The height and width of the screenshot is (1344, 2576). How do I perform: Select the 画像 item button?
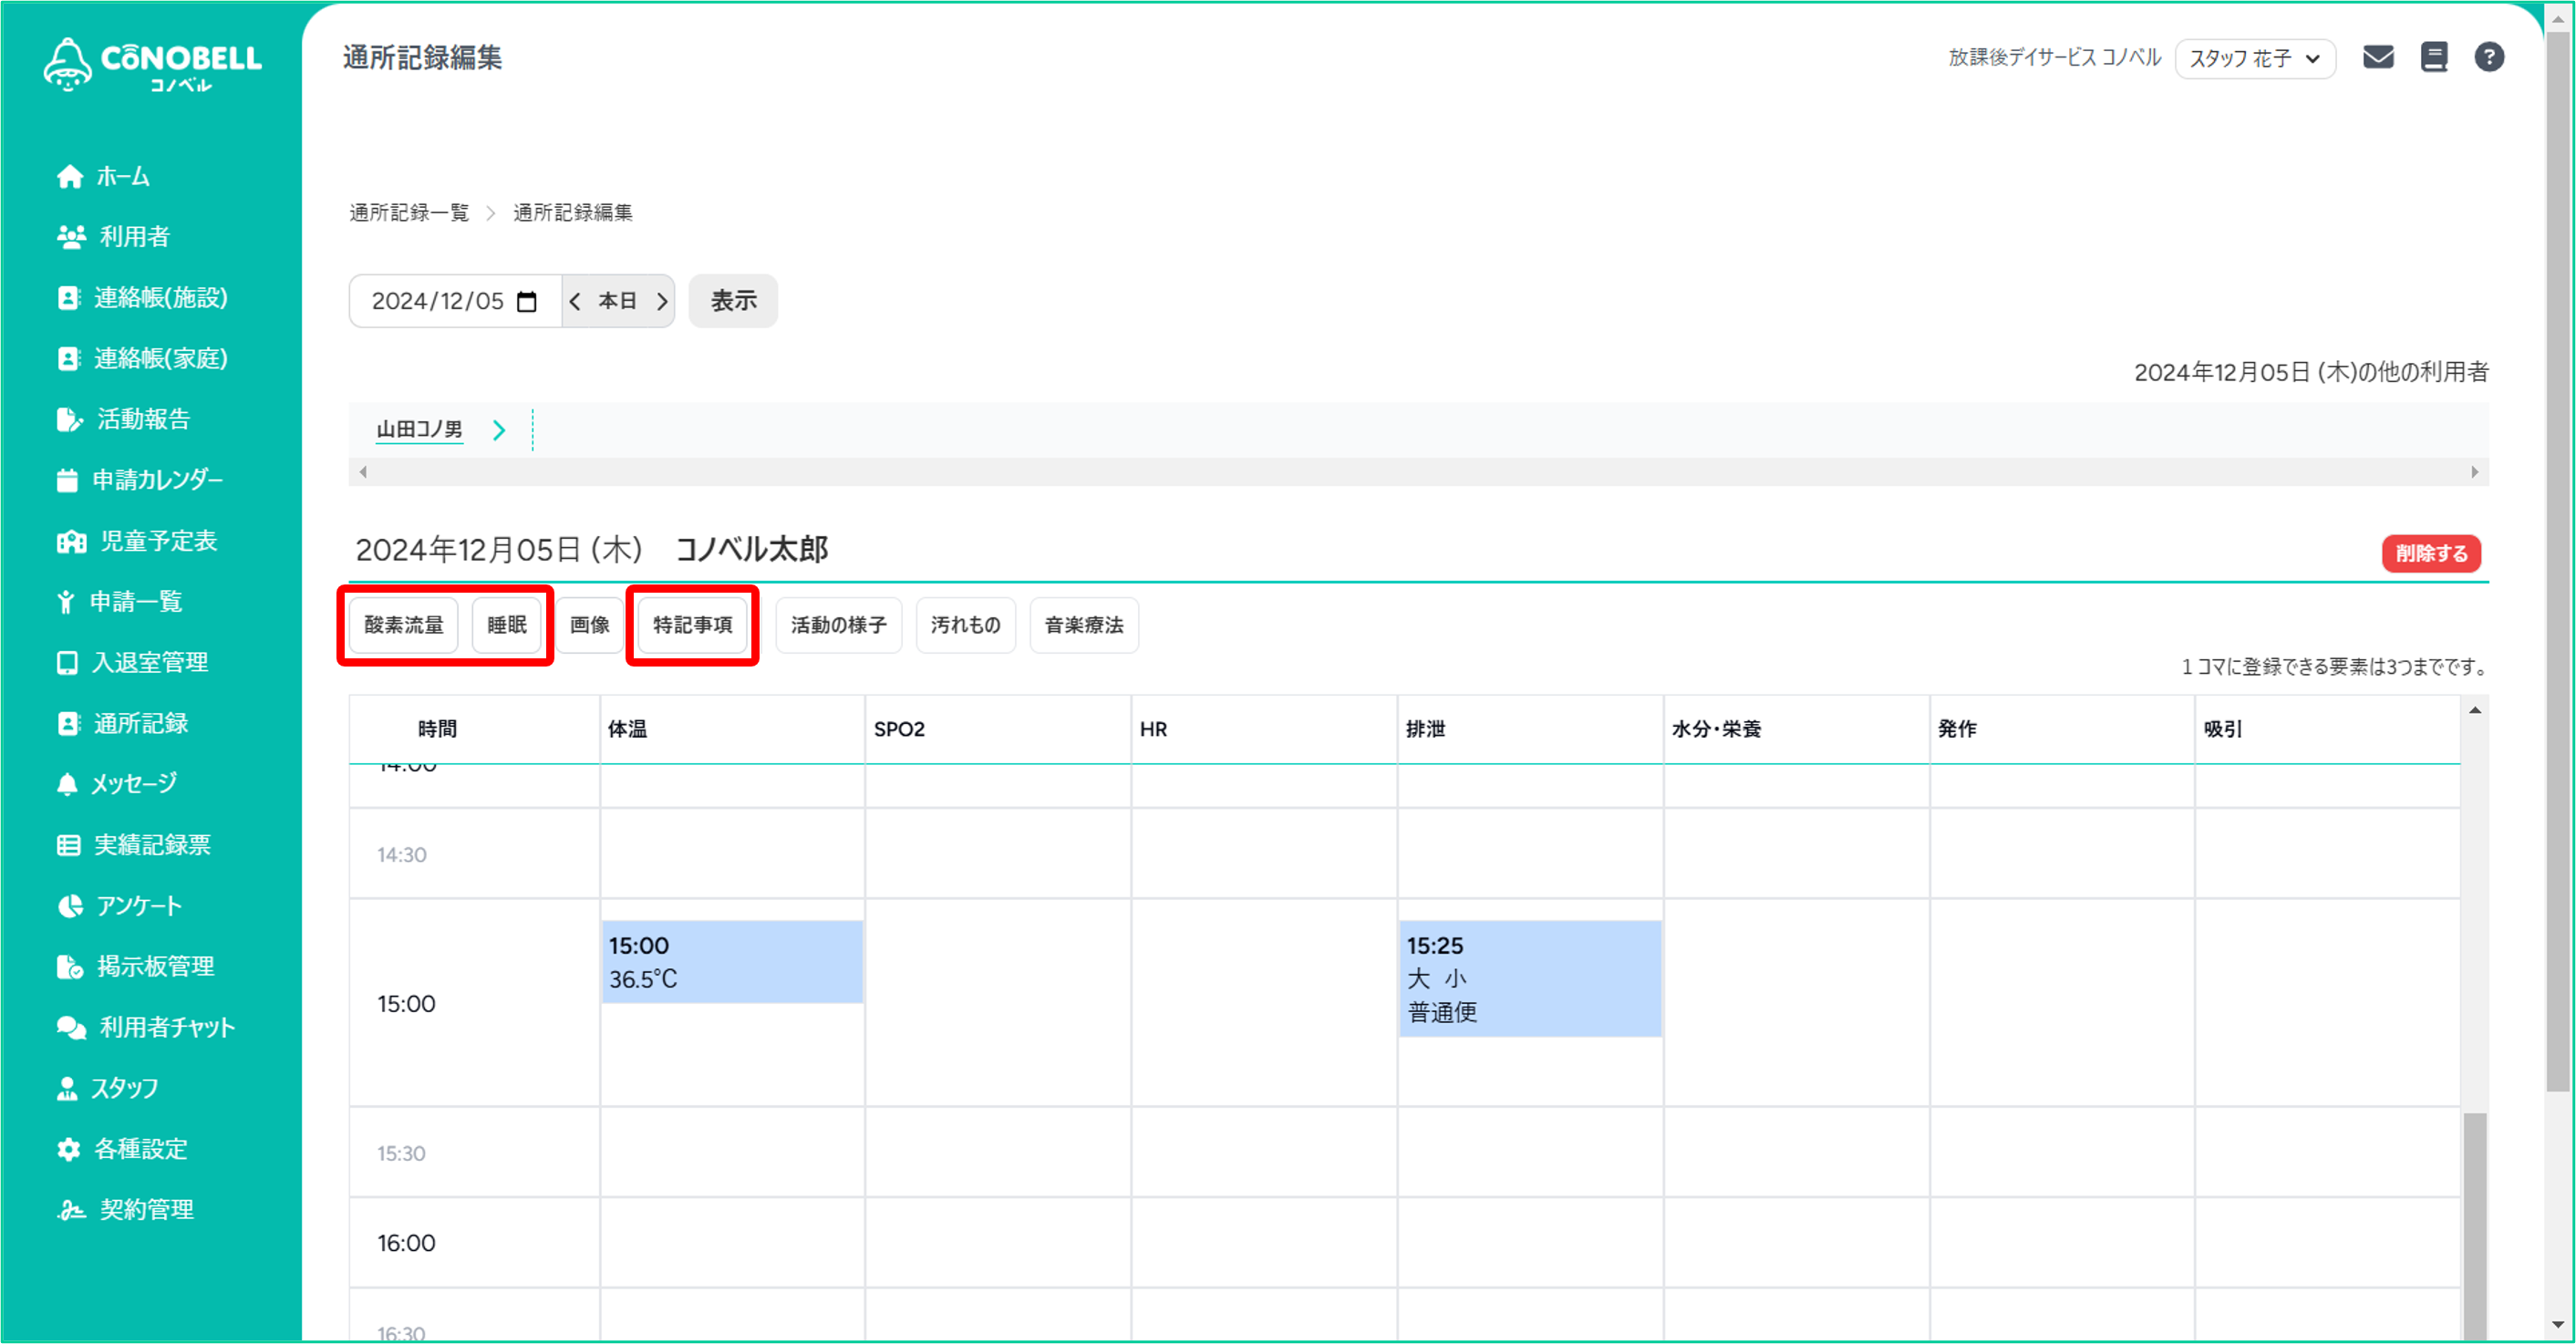(x=590, y=625)
